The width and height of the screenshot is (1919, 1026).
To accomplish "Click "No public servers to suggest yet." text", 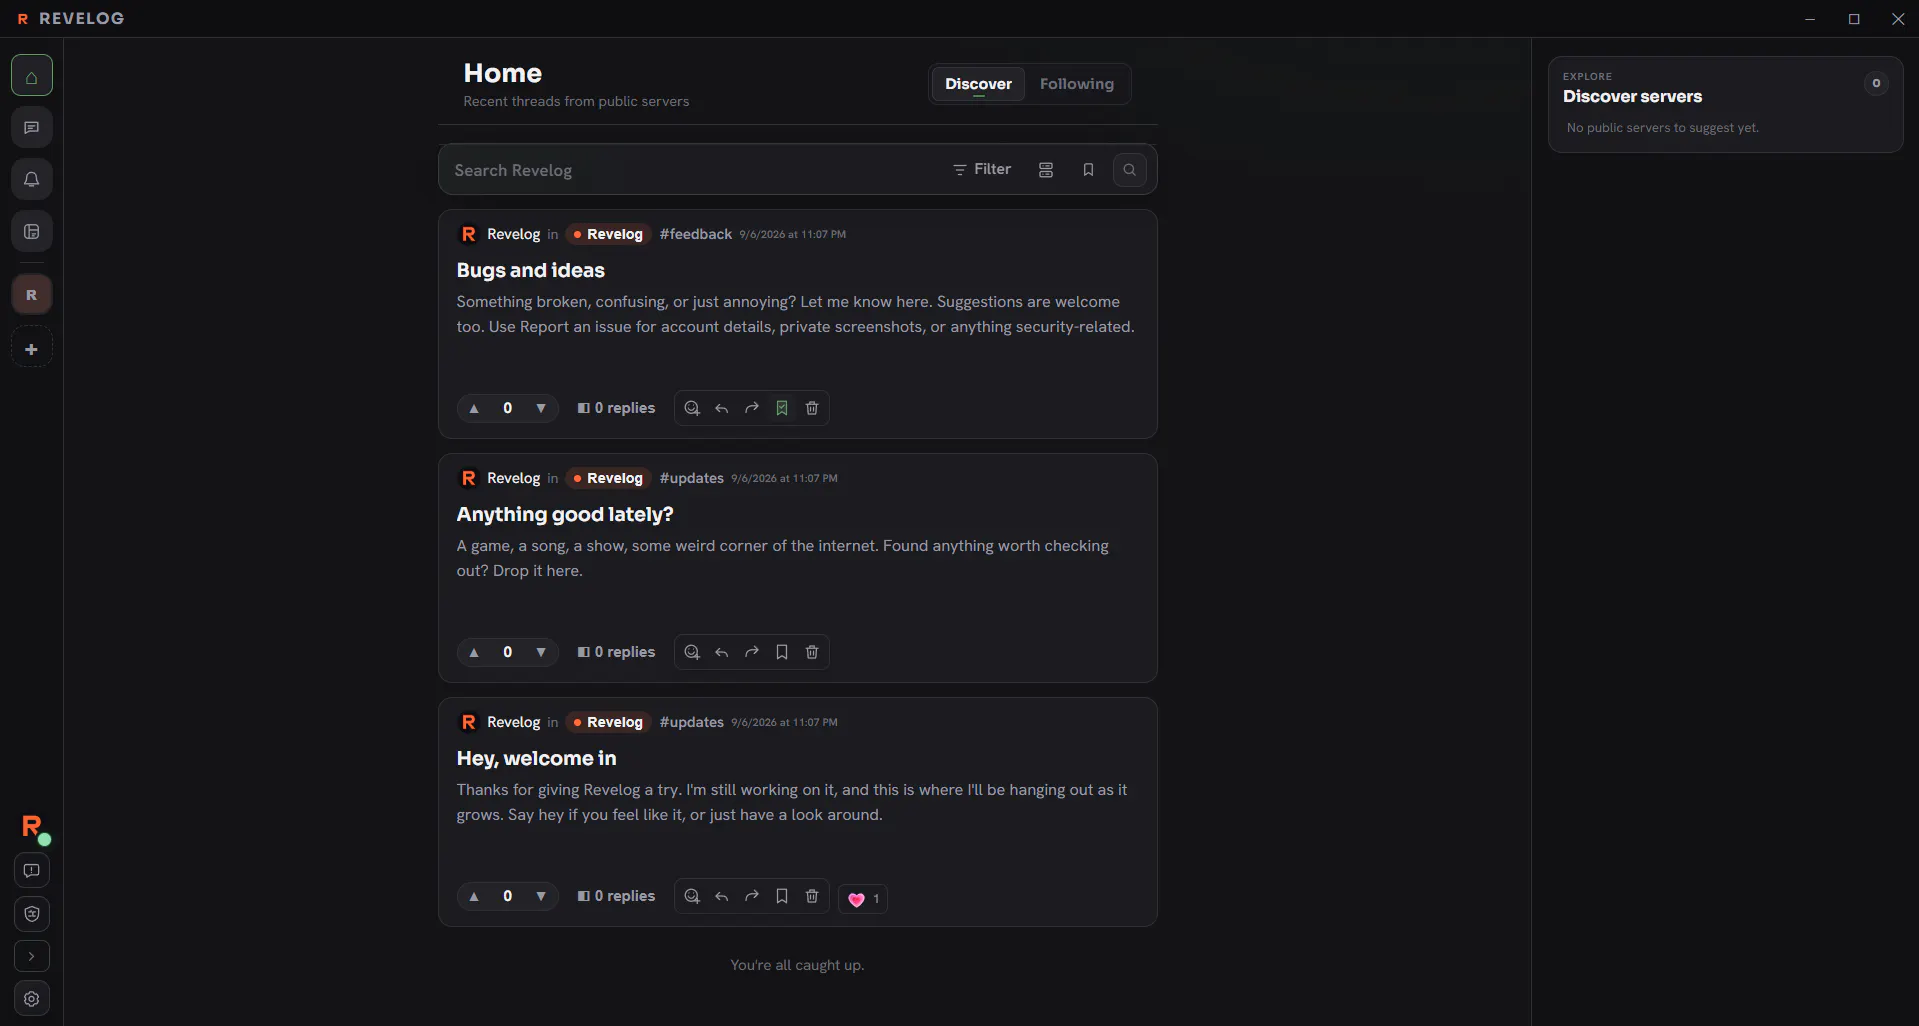I will pos(1662,128).
